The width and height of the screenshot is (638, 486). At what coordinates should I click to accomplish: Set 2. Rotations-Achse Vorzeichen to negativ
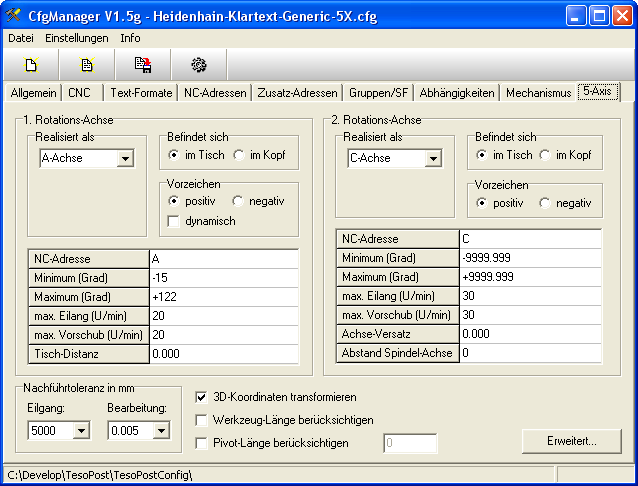(545, 203)
